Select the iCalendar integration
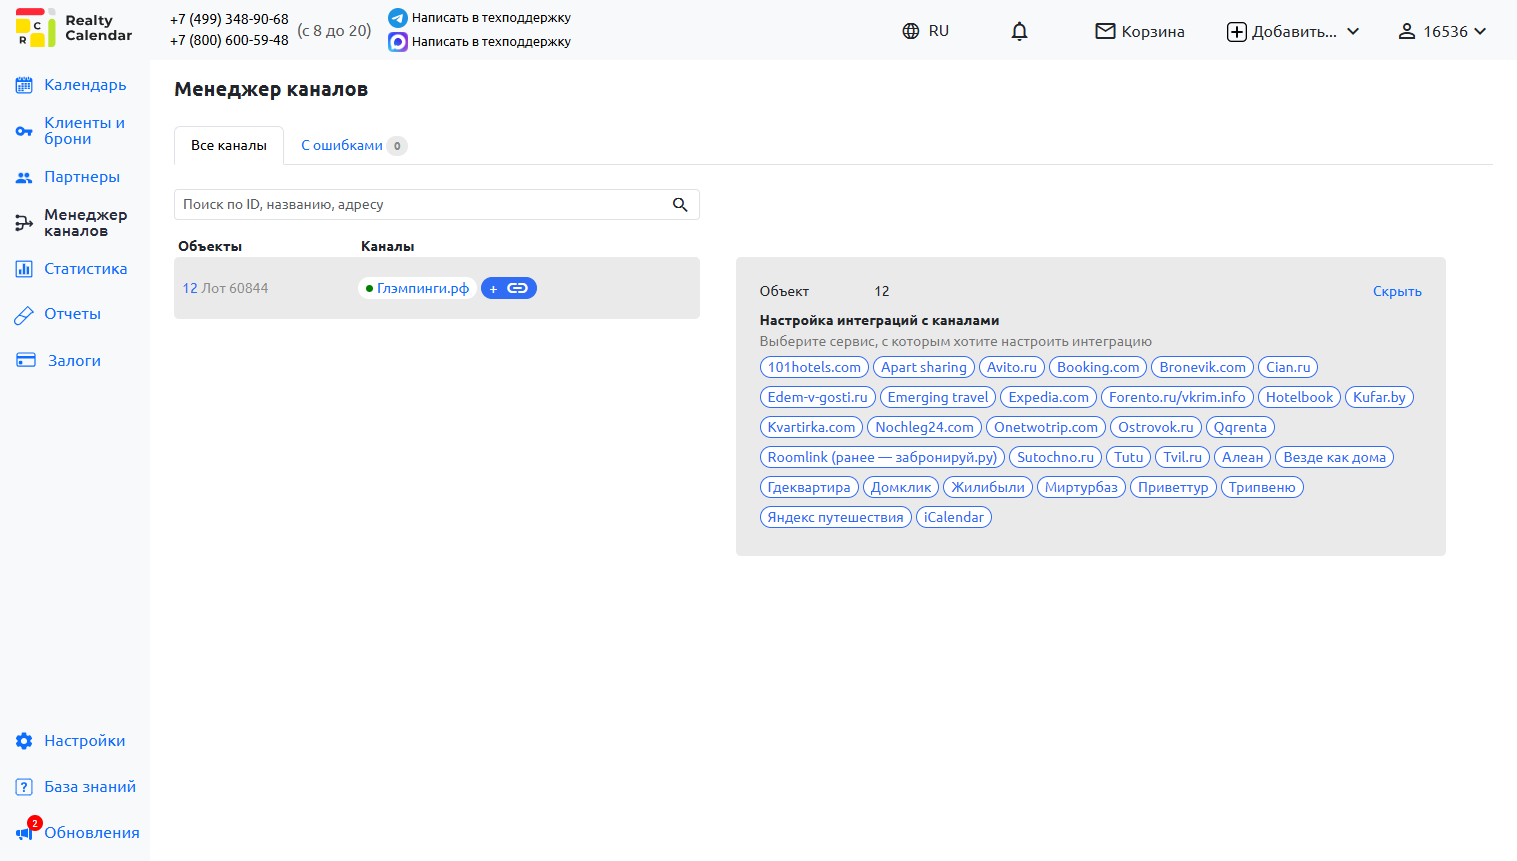This screenshot has height=861, width=1517. (x=953, y=517)
